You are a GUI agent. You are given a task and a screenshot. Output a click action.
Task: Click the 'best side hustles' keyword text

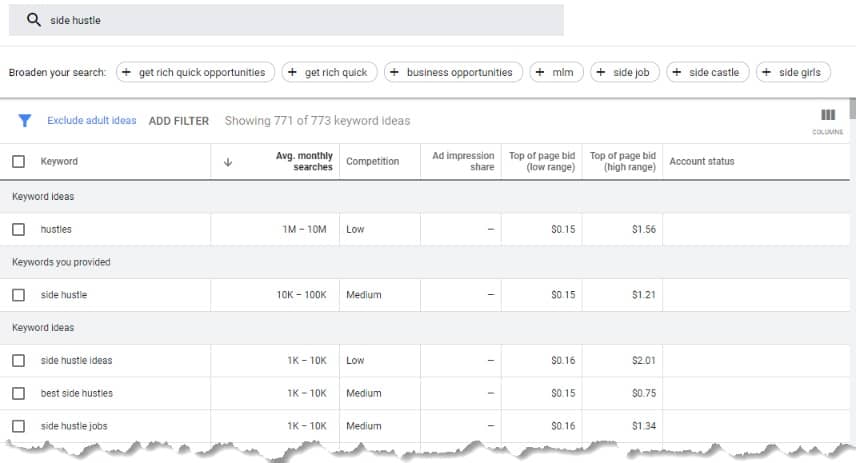(x=76, y=393)
